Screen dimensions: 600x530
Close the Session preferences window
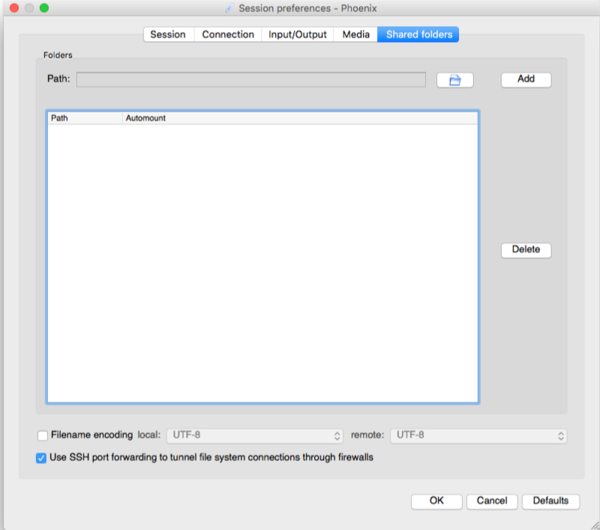14,8
